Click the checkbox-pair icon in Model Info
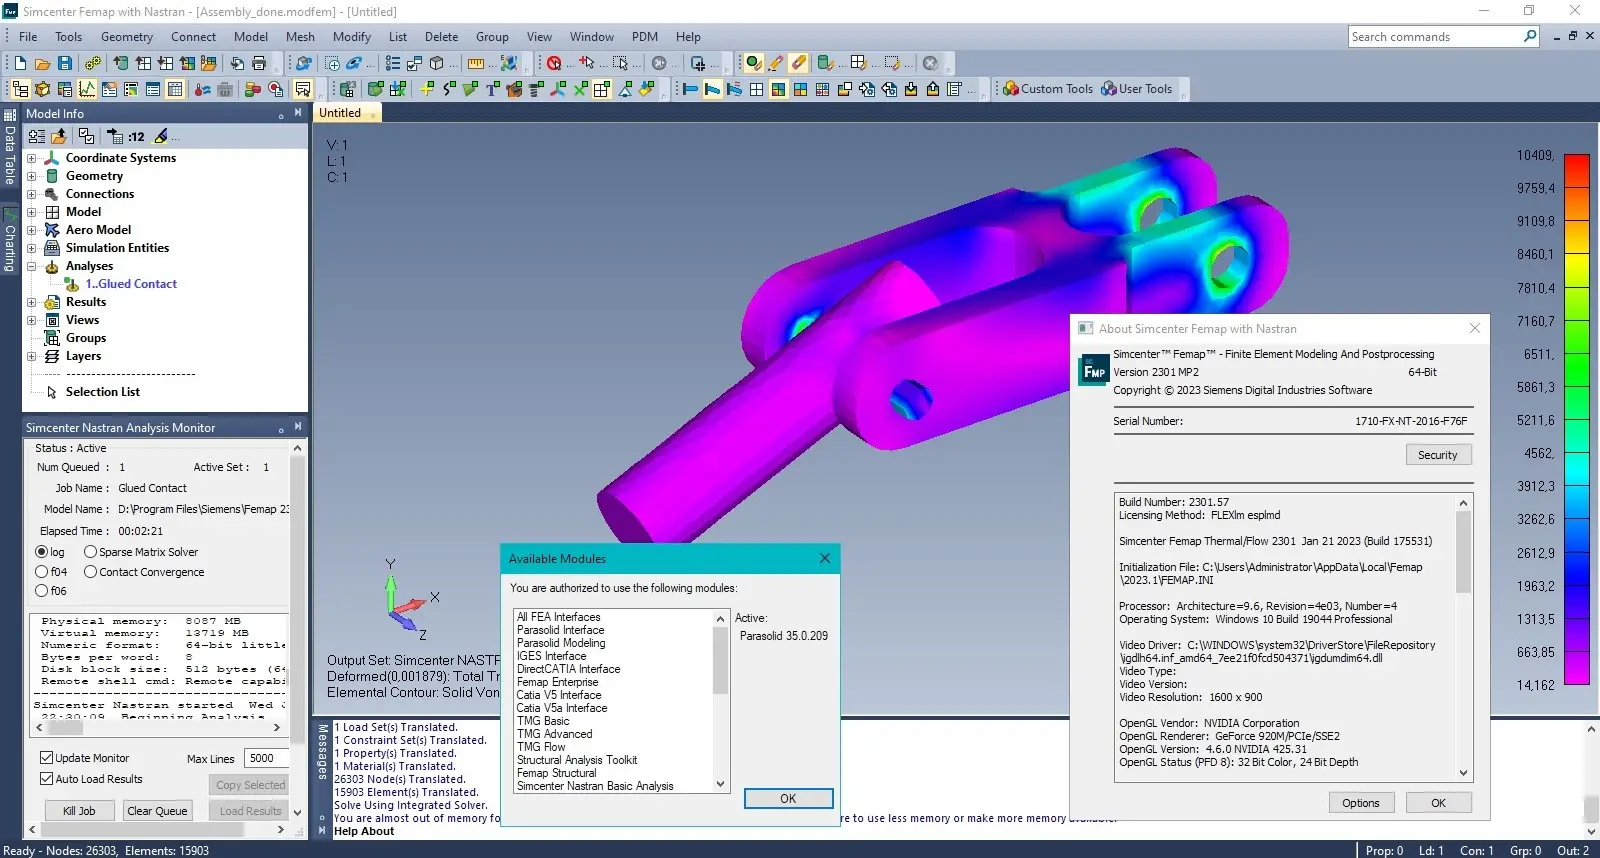This screenshot has width=1600, height=858. pyautogui.click(x=86, y=136)
